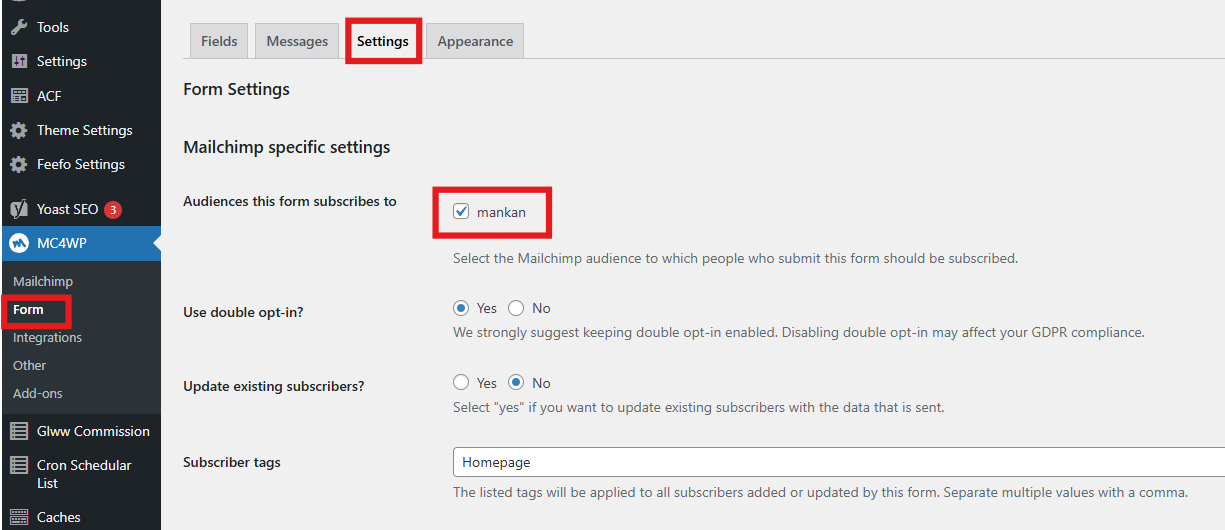Click the Tools wrench icon
Viewport: 1225px width, 530px height.
click(x=19, y=27)
